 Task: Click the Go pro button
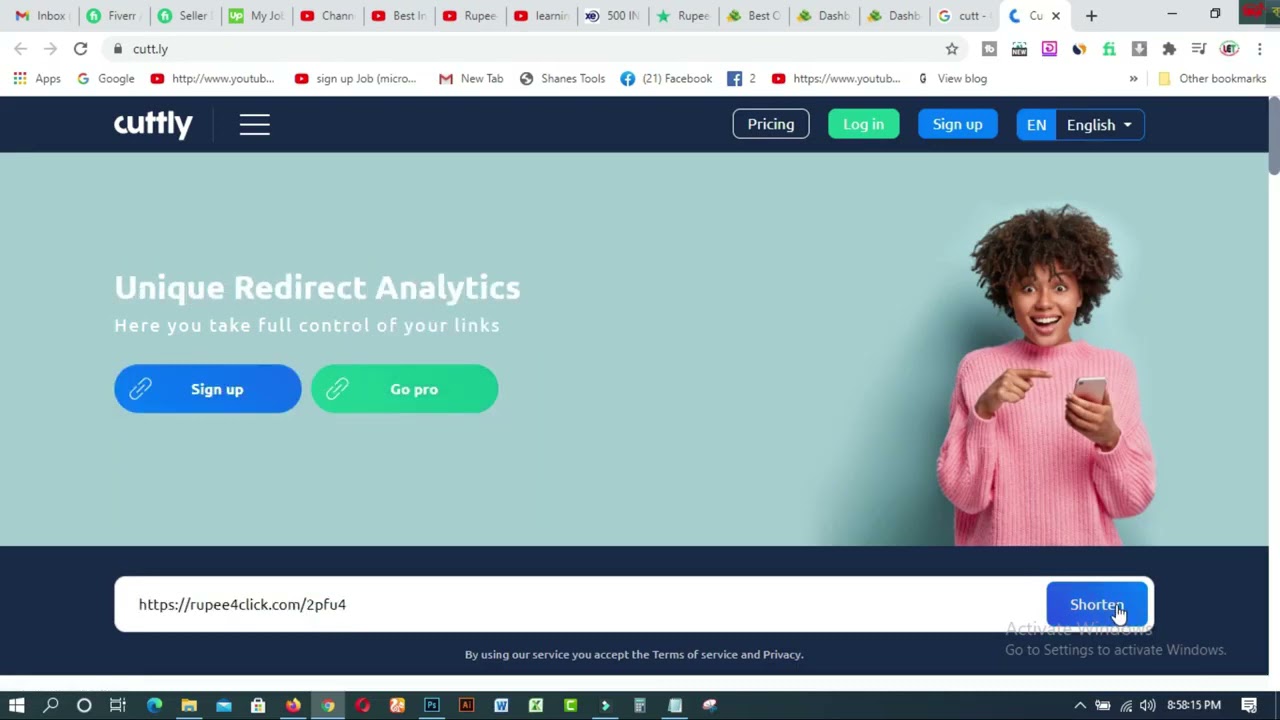(x=404, y=389)
